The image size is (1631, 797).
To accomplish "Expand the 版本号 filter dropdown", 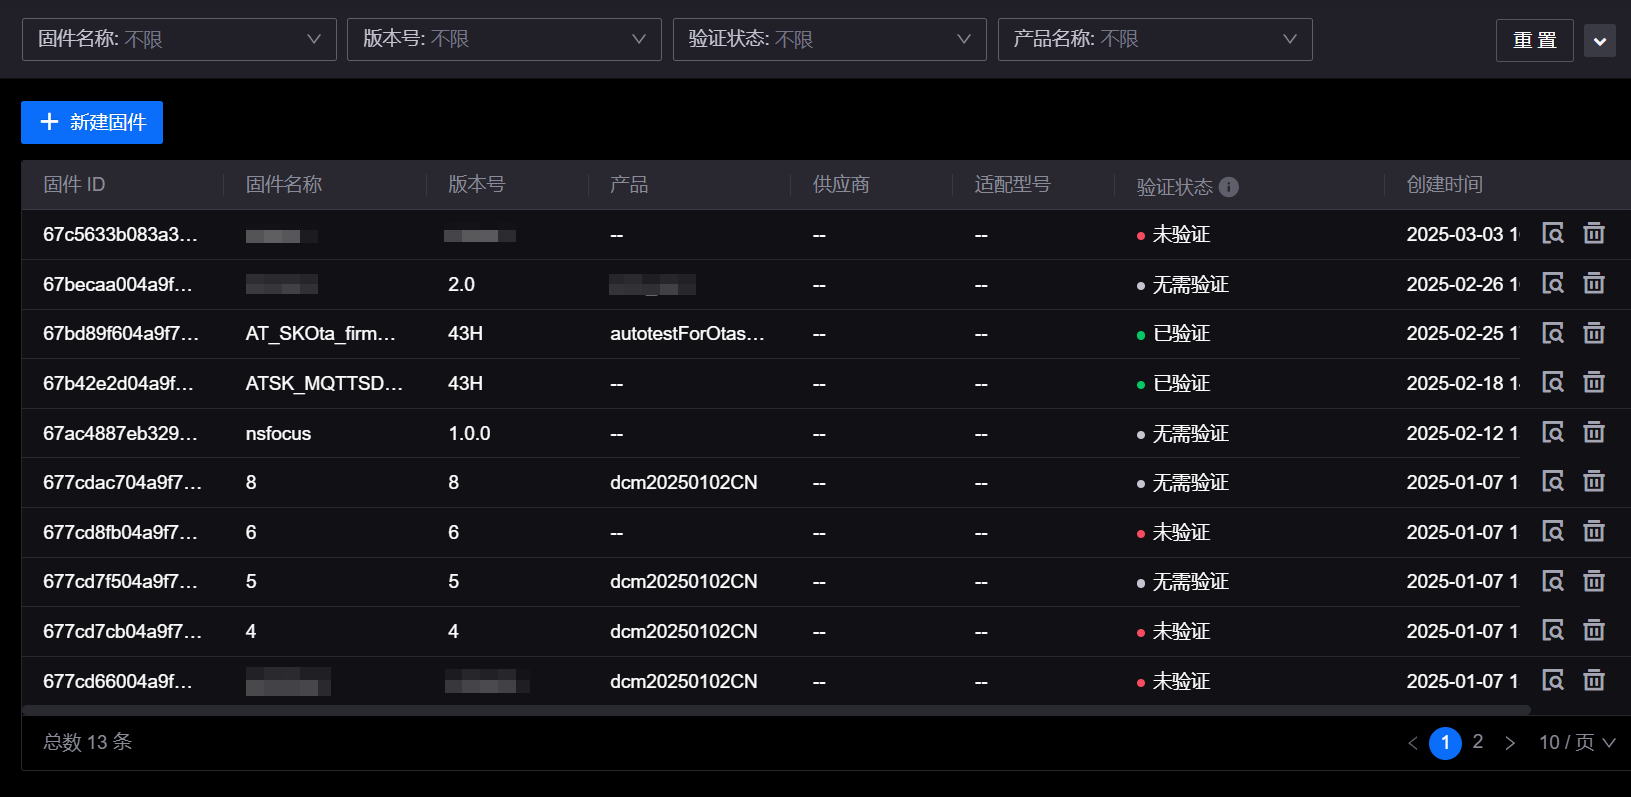I will click(504, 39).
